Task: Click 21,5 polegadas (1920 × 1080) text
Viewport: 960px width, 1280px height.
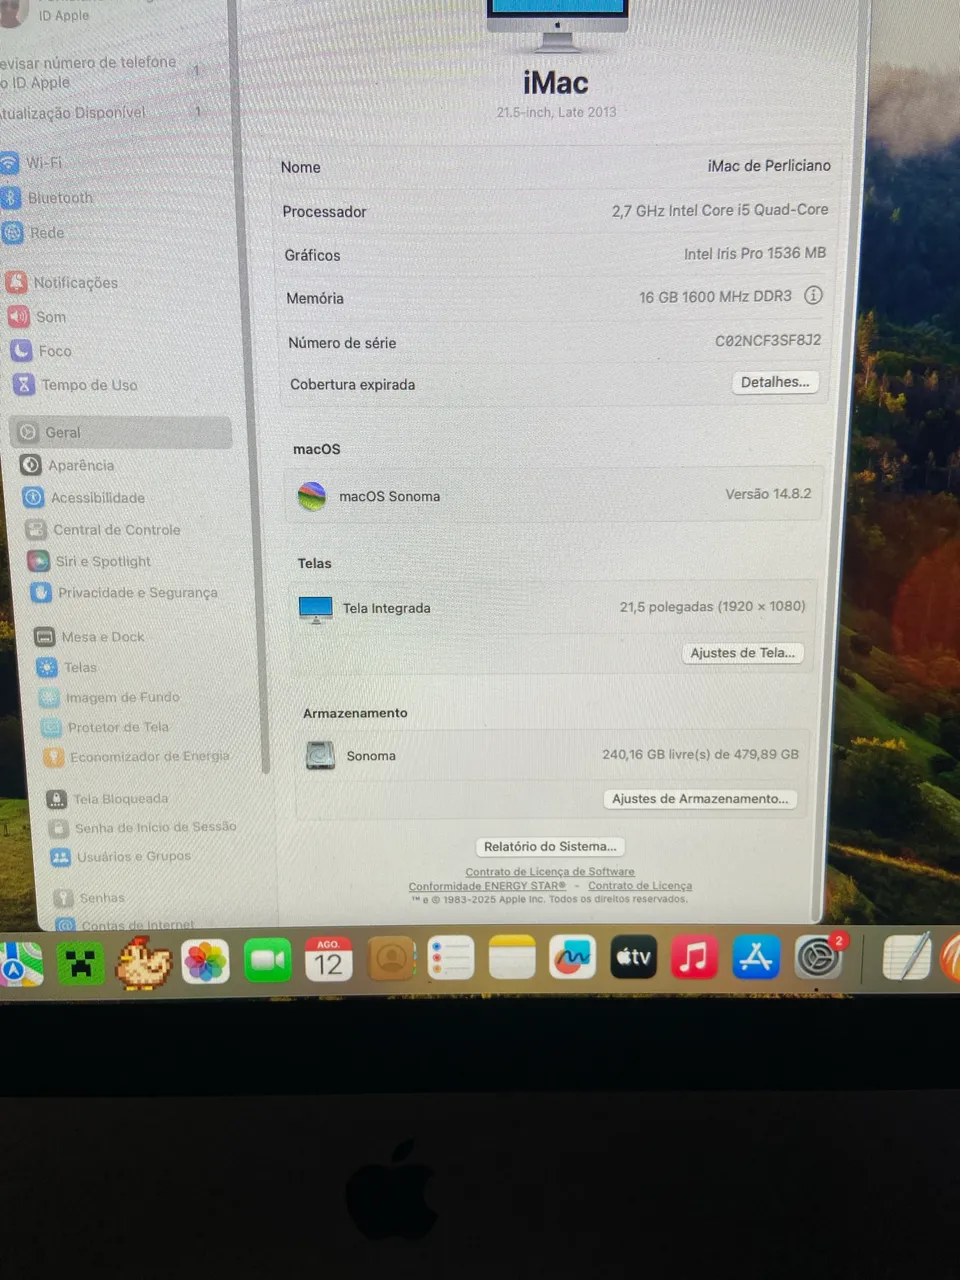Action: click(x=712, y=606)
